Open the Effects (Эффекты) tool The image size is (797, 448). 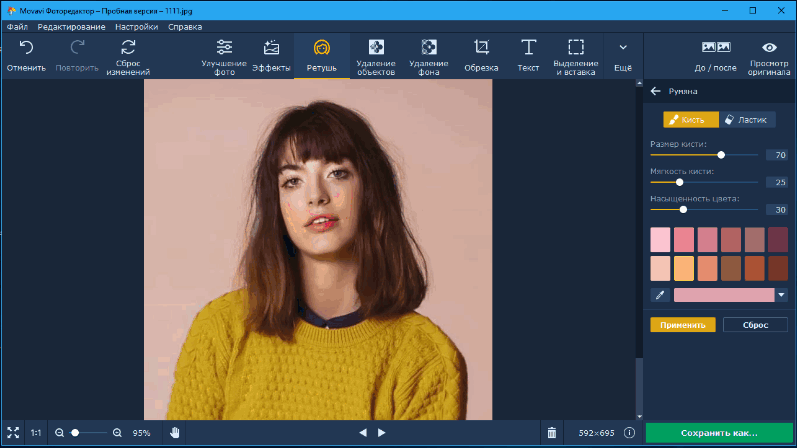pos(271,47)
